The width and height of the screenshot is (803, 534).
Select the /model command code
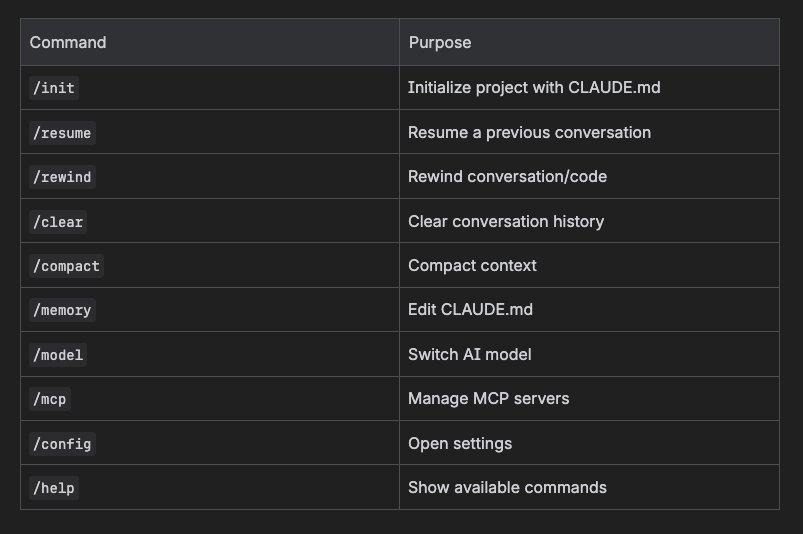pos(58,355)
